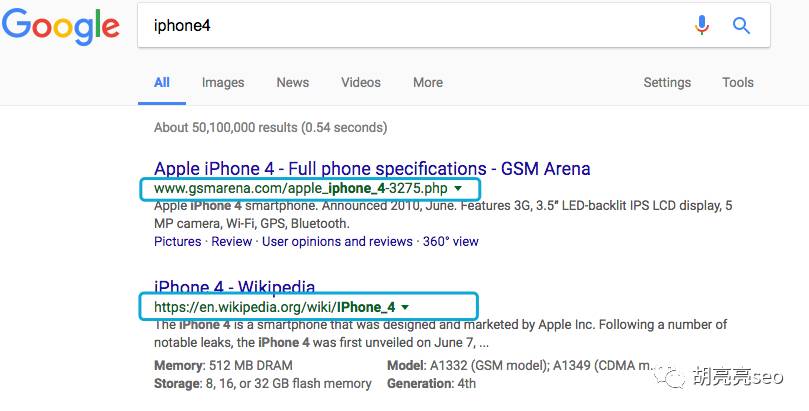Open Apple iPhone 4 GSM Arena result
This screenshot has height=411, width=809.
pos(372,169)
